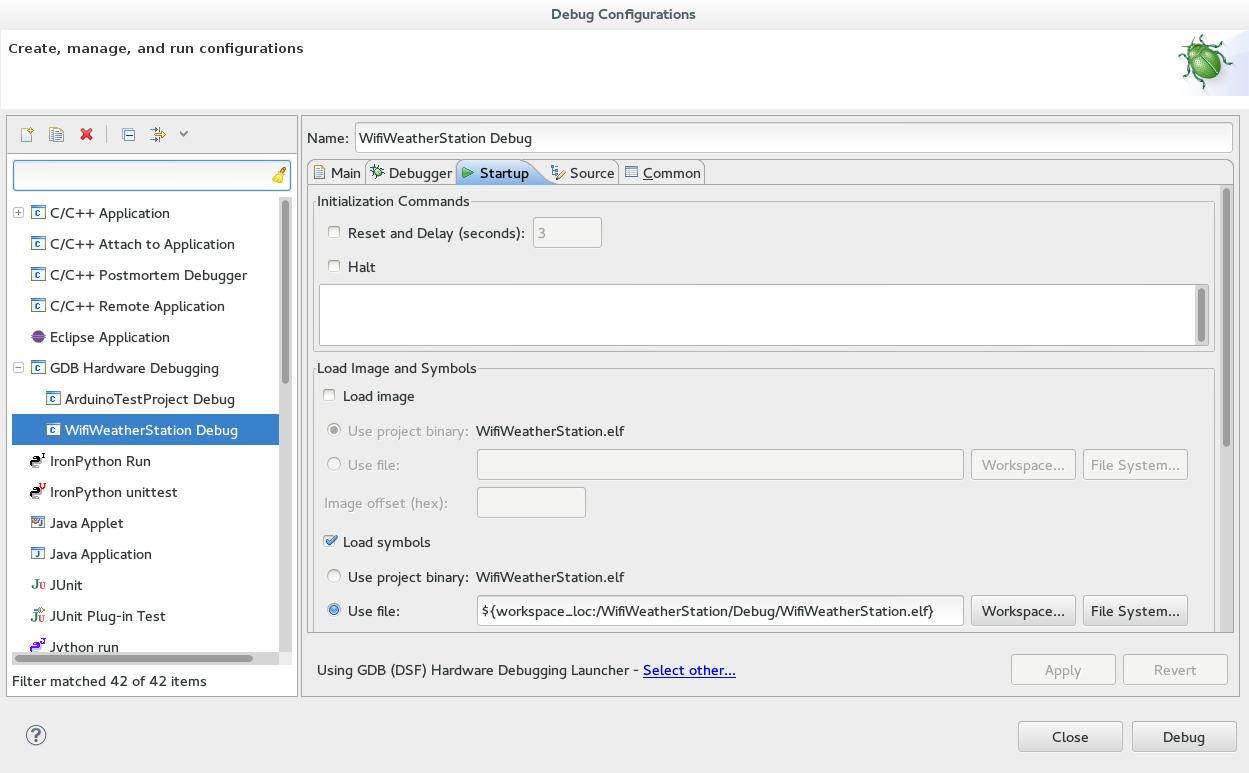Click the JUnit Plug-in Test icon
The image size is (1249, 773).
tap(38, 616)
